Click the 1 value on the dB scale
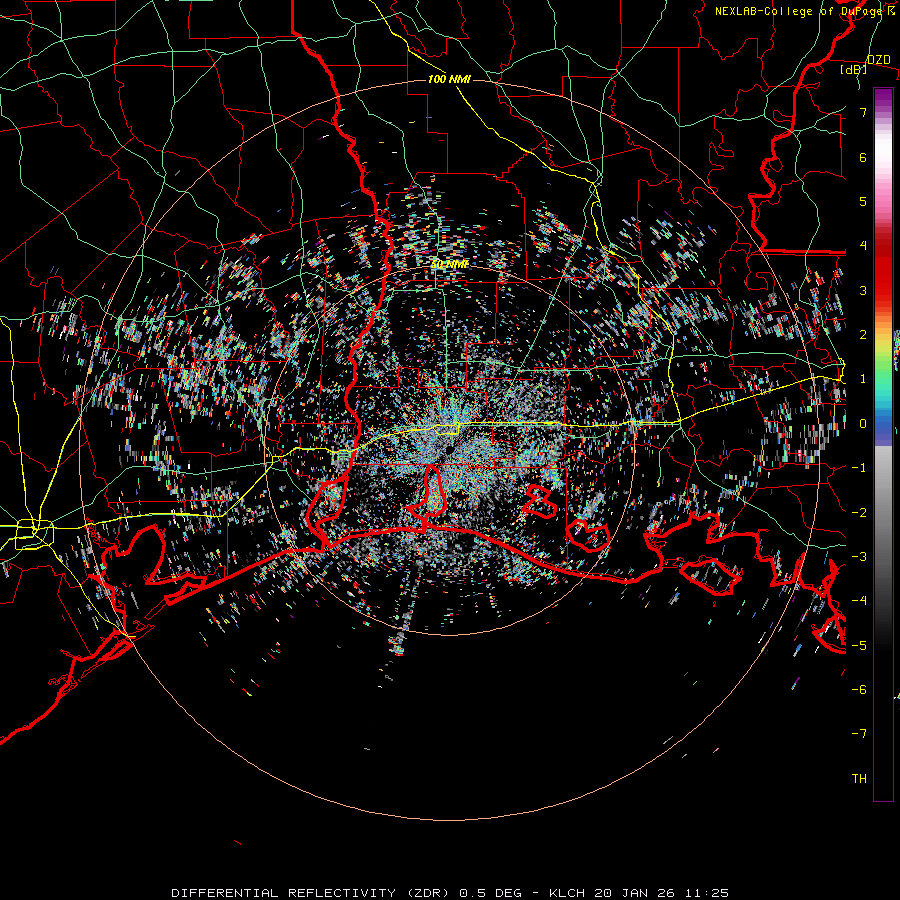 863,379
